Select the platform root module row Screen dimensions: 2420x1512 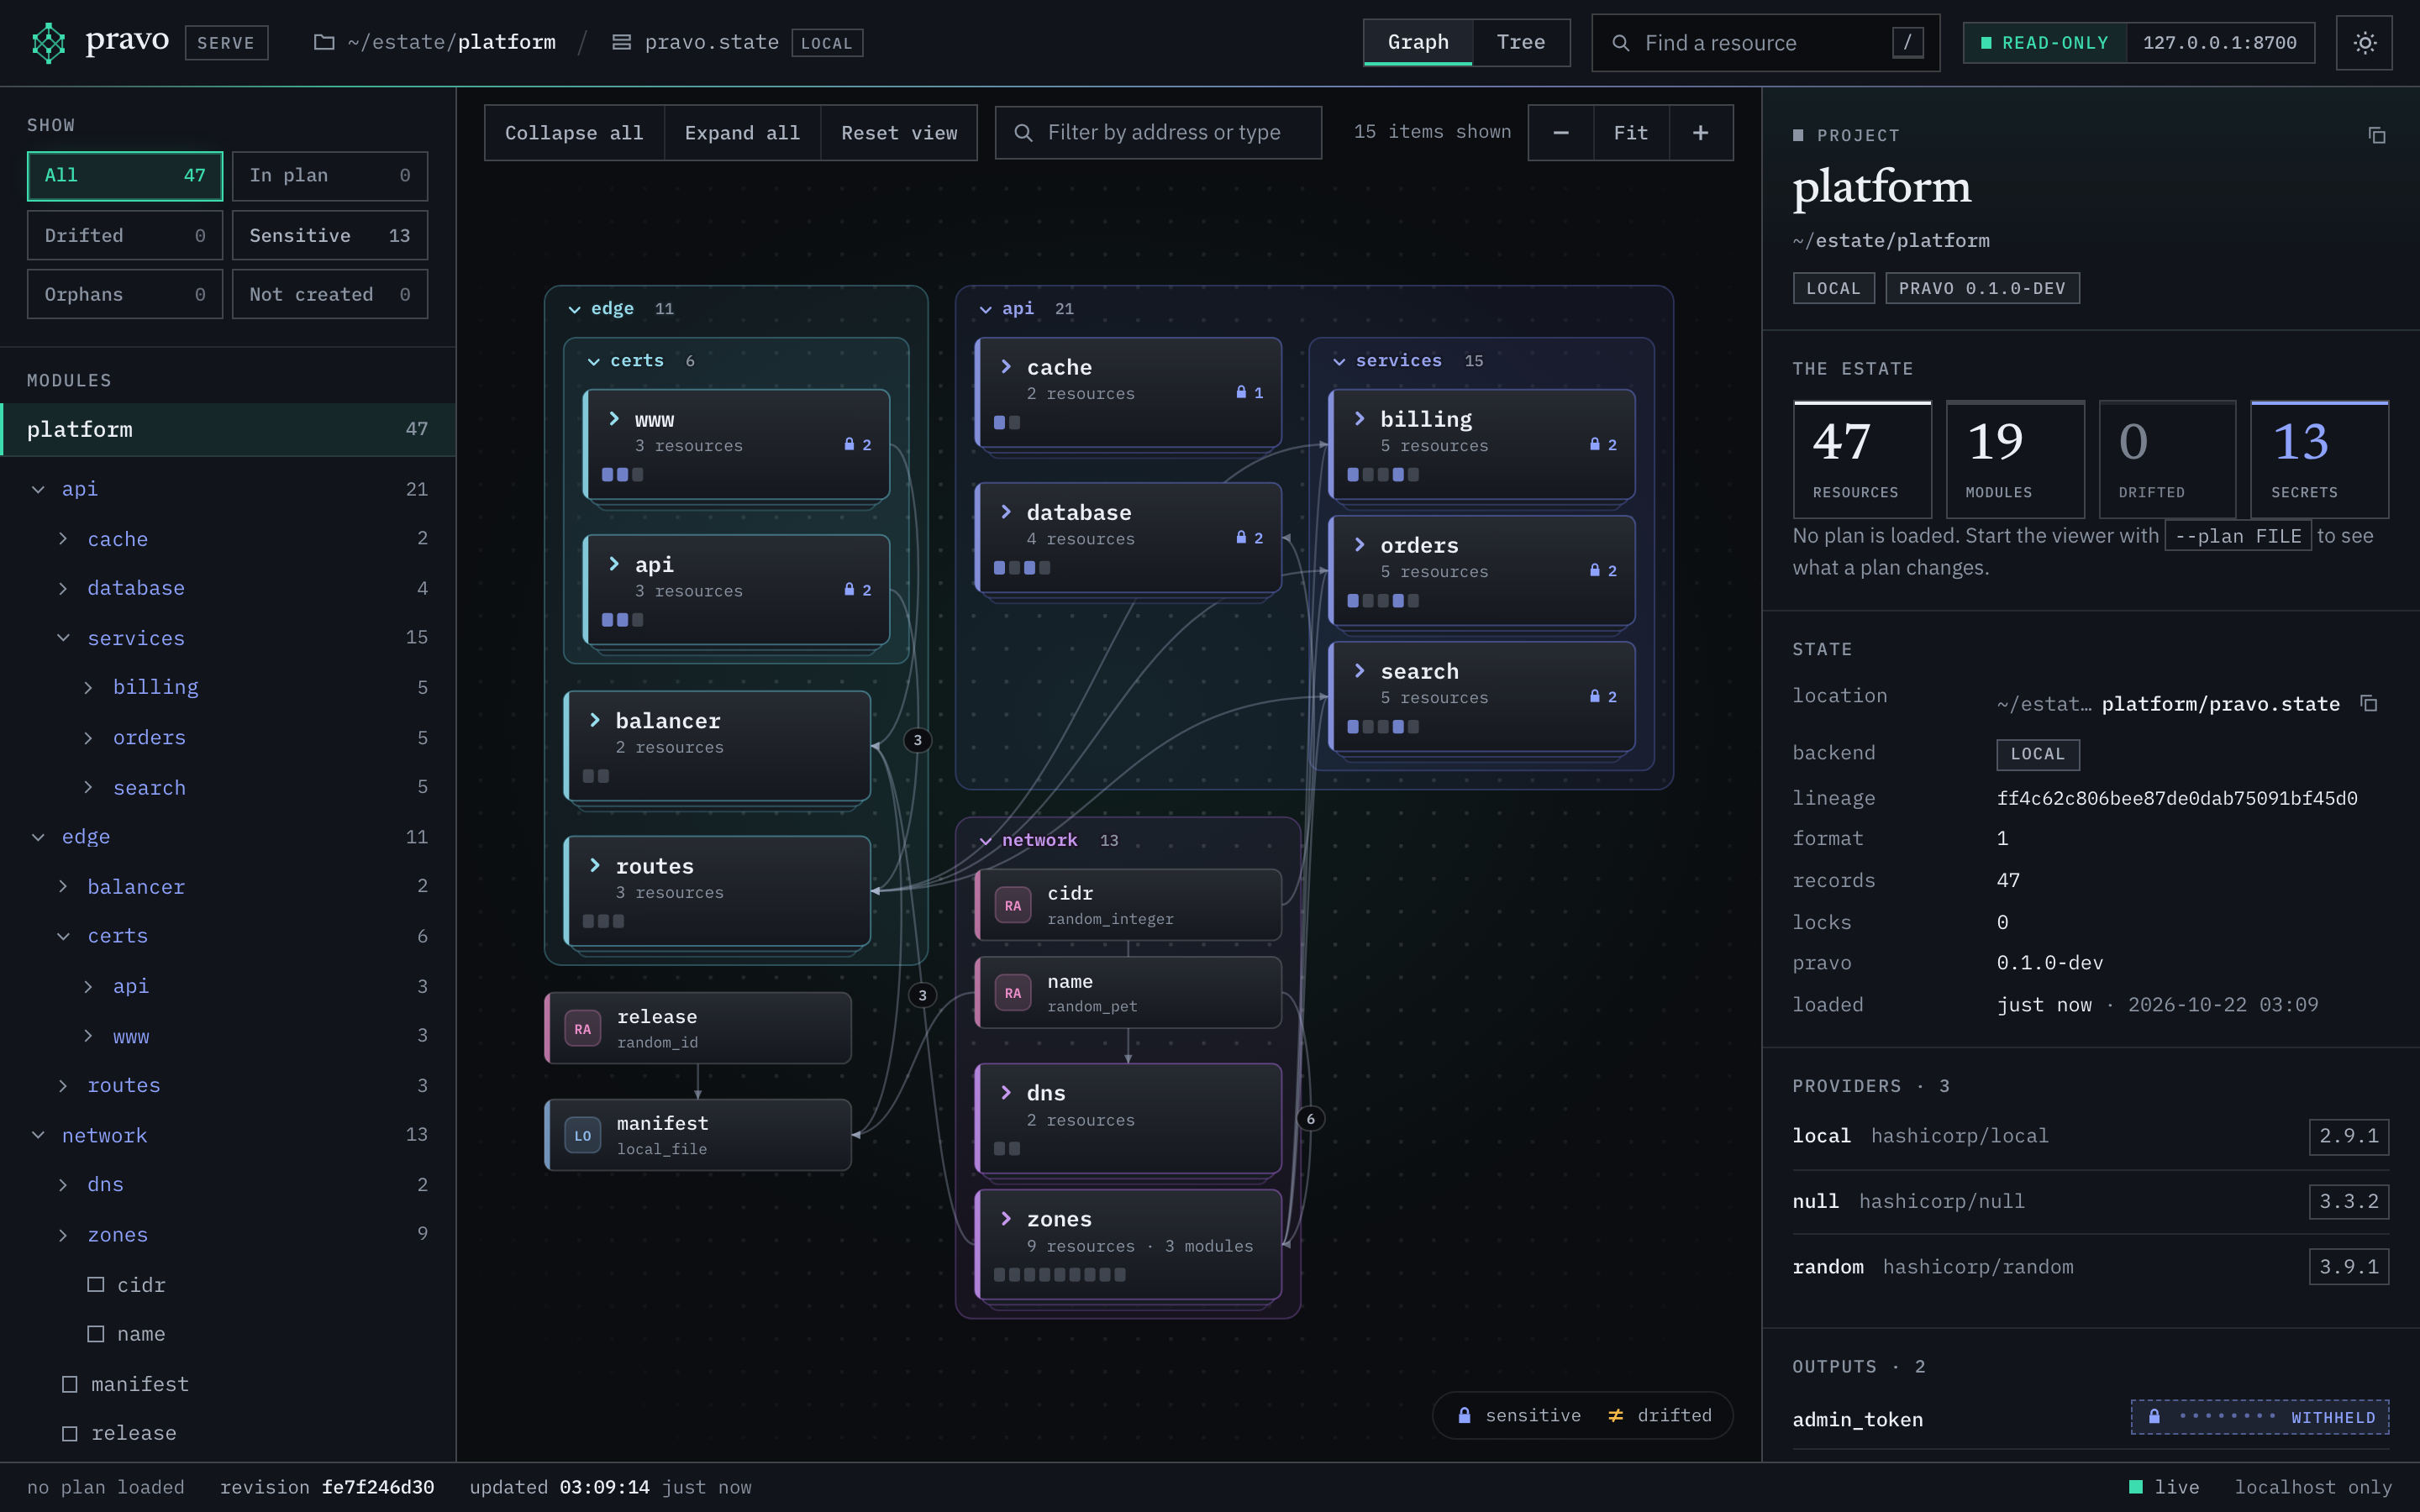click(228, 429)
